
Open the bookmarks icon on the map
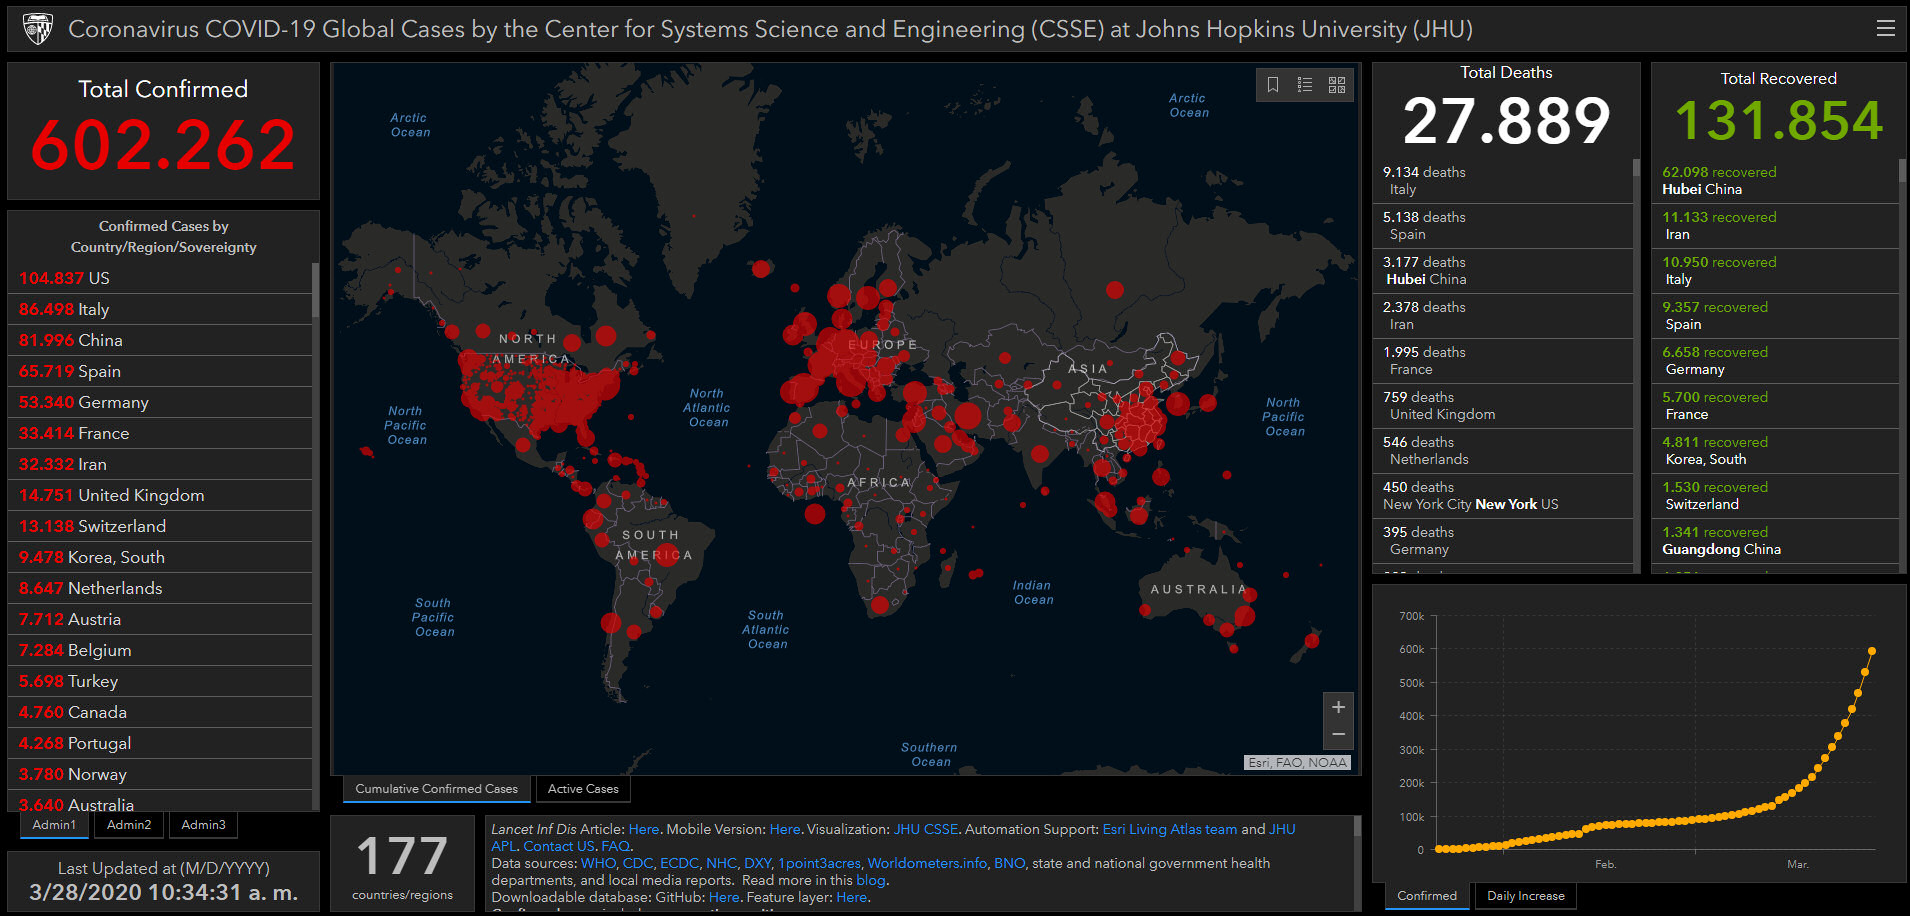click(x=1272, y=85)
